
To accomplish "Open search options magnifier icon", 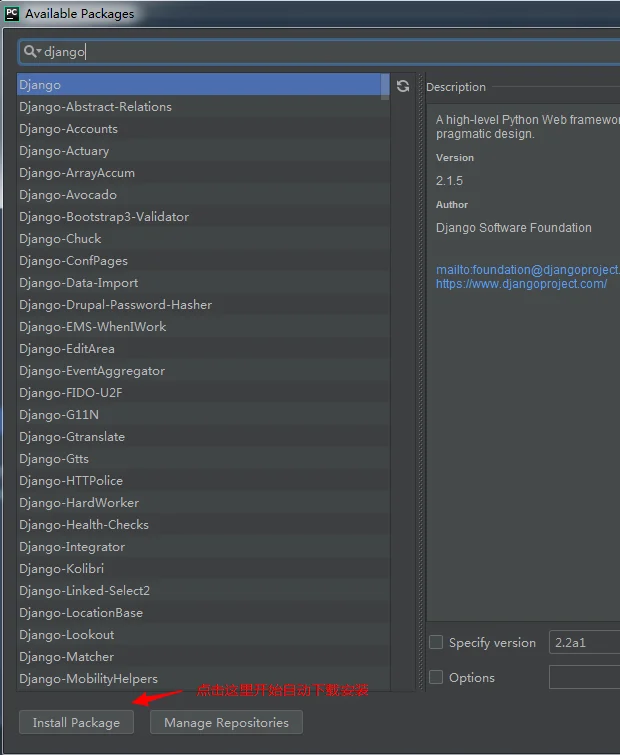I will [x=32, y=51].
